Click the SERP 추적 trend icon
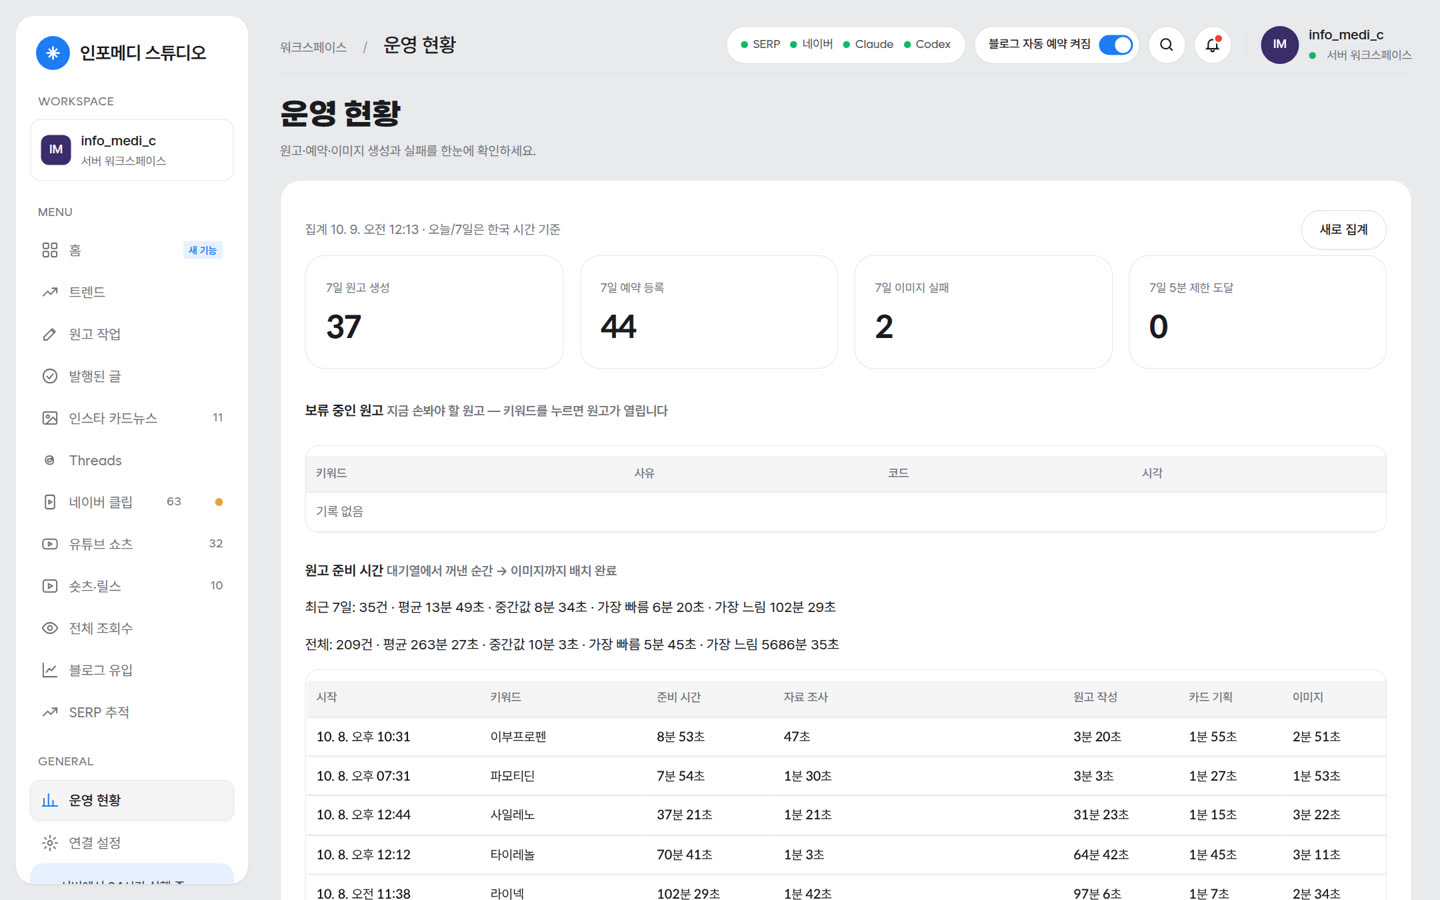 tap(50, 712)
